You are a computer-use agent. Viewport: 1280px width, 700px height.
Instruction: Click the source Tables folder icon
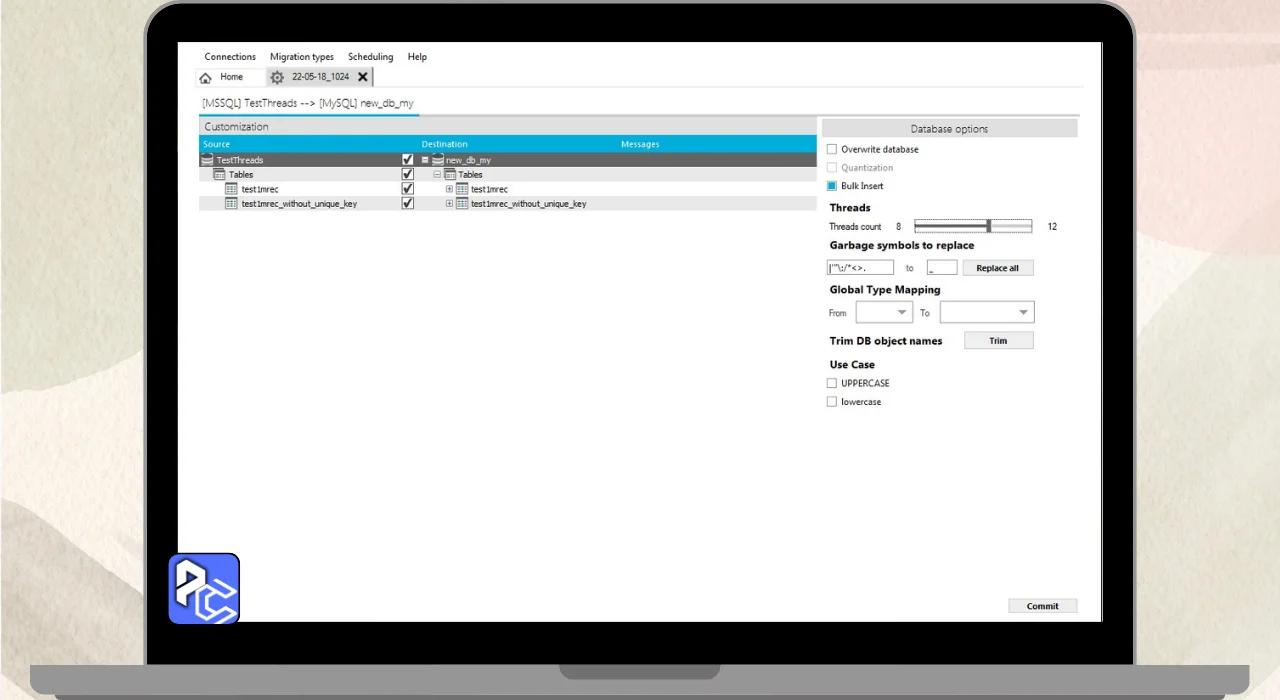click(220, 174)
